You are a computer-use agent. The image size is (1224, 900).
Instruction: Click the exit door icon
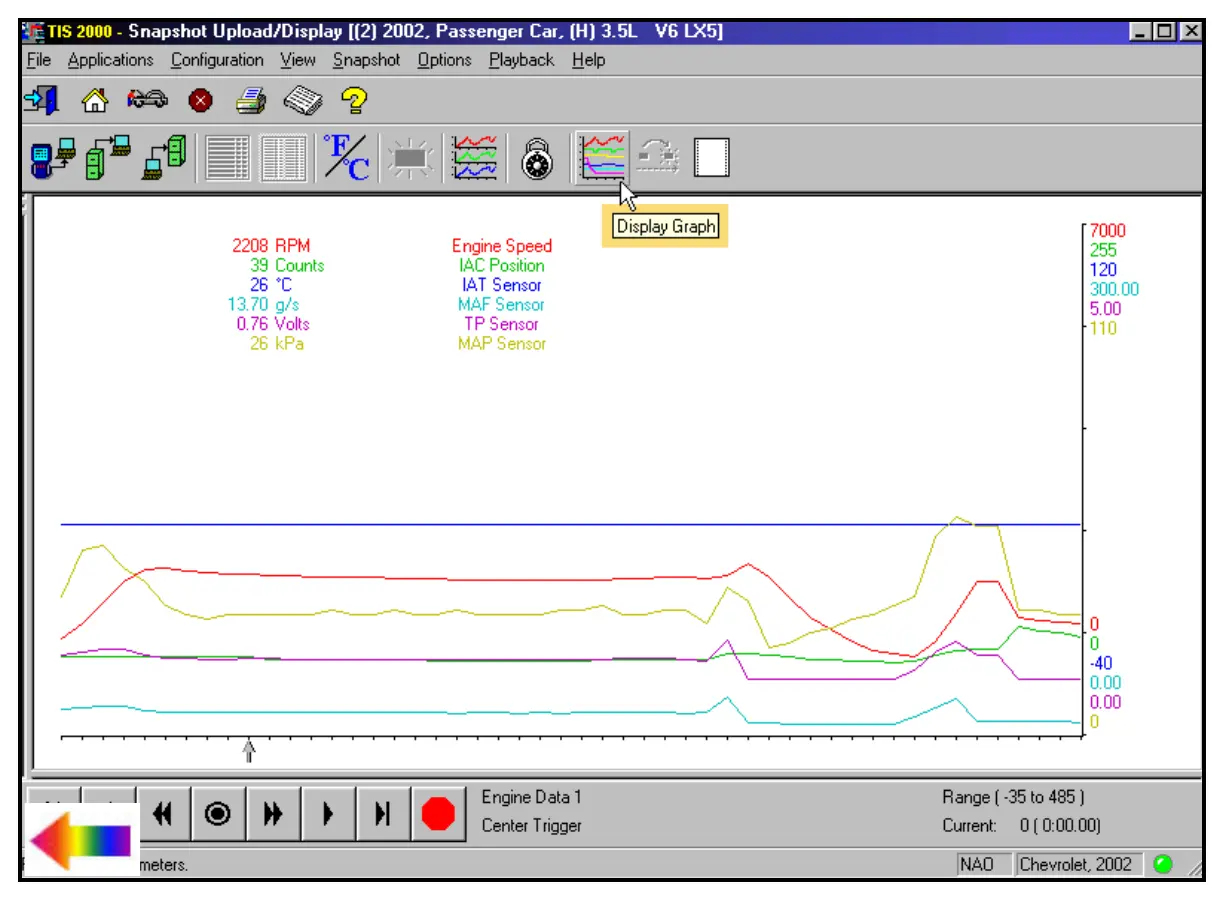41,100
